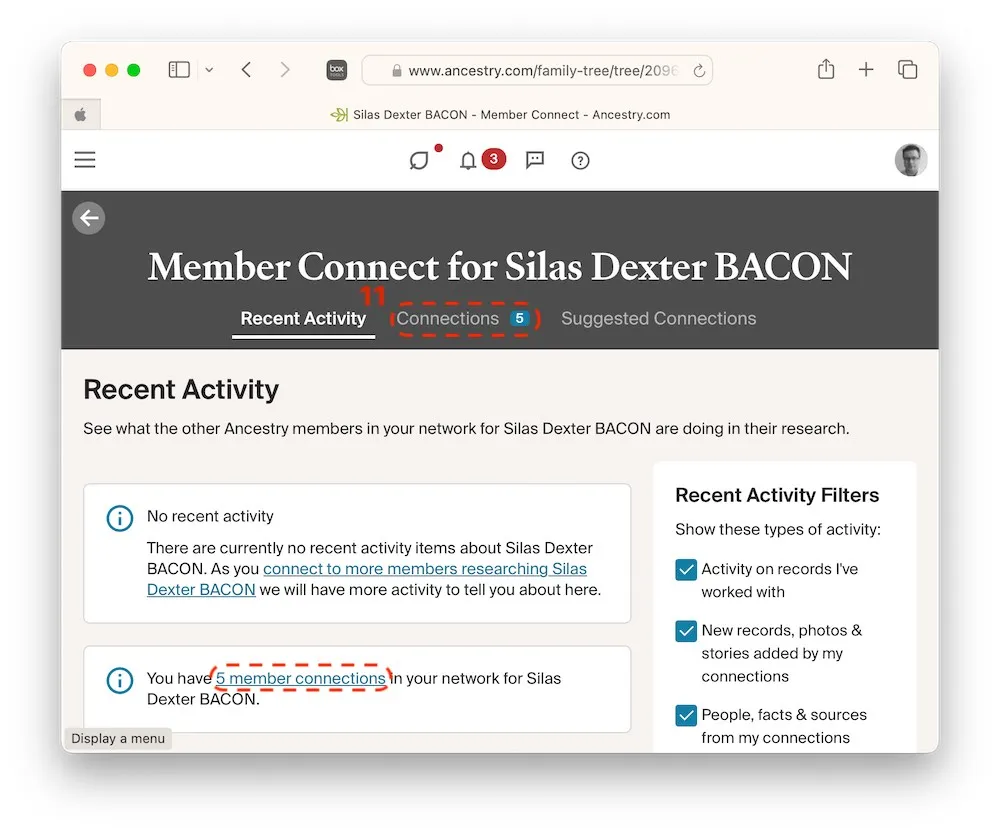Open the sidebar options chevron dropdown
Viewport: 1000px width, 834px height.
point(209,70)
